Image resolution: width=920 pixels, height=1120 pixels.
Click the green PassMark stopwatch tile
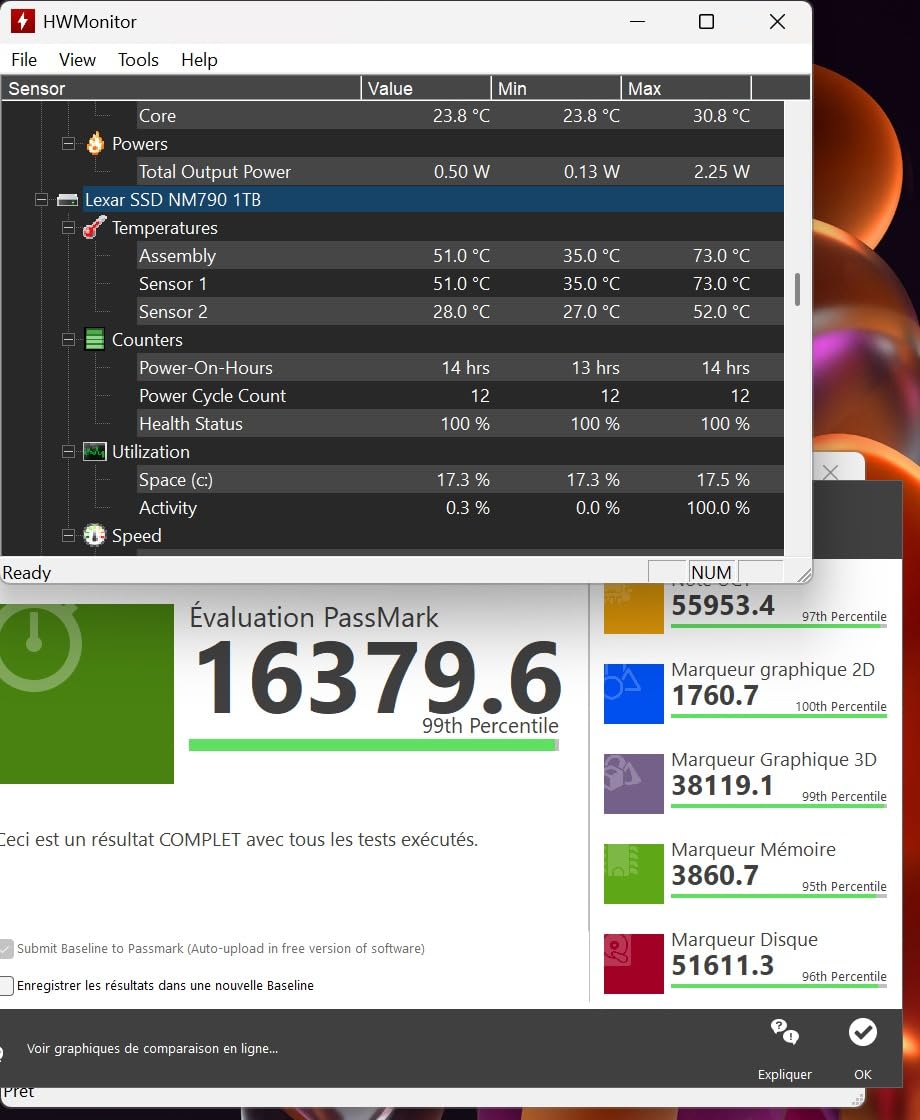[x=86, y=694]
